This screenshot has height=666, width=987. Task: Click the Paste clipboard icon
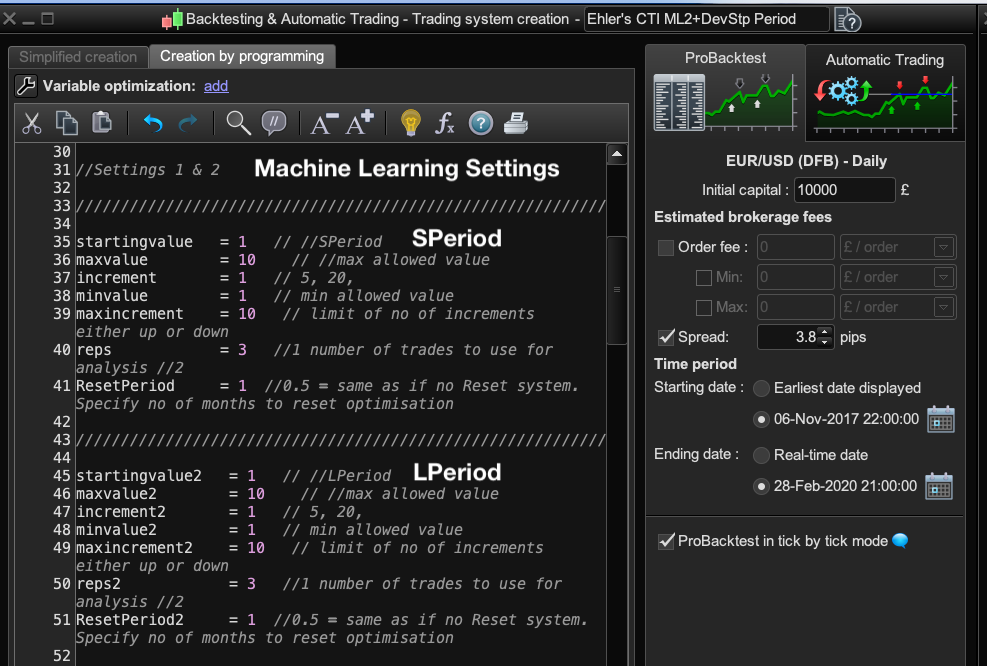102,123
